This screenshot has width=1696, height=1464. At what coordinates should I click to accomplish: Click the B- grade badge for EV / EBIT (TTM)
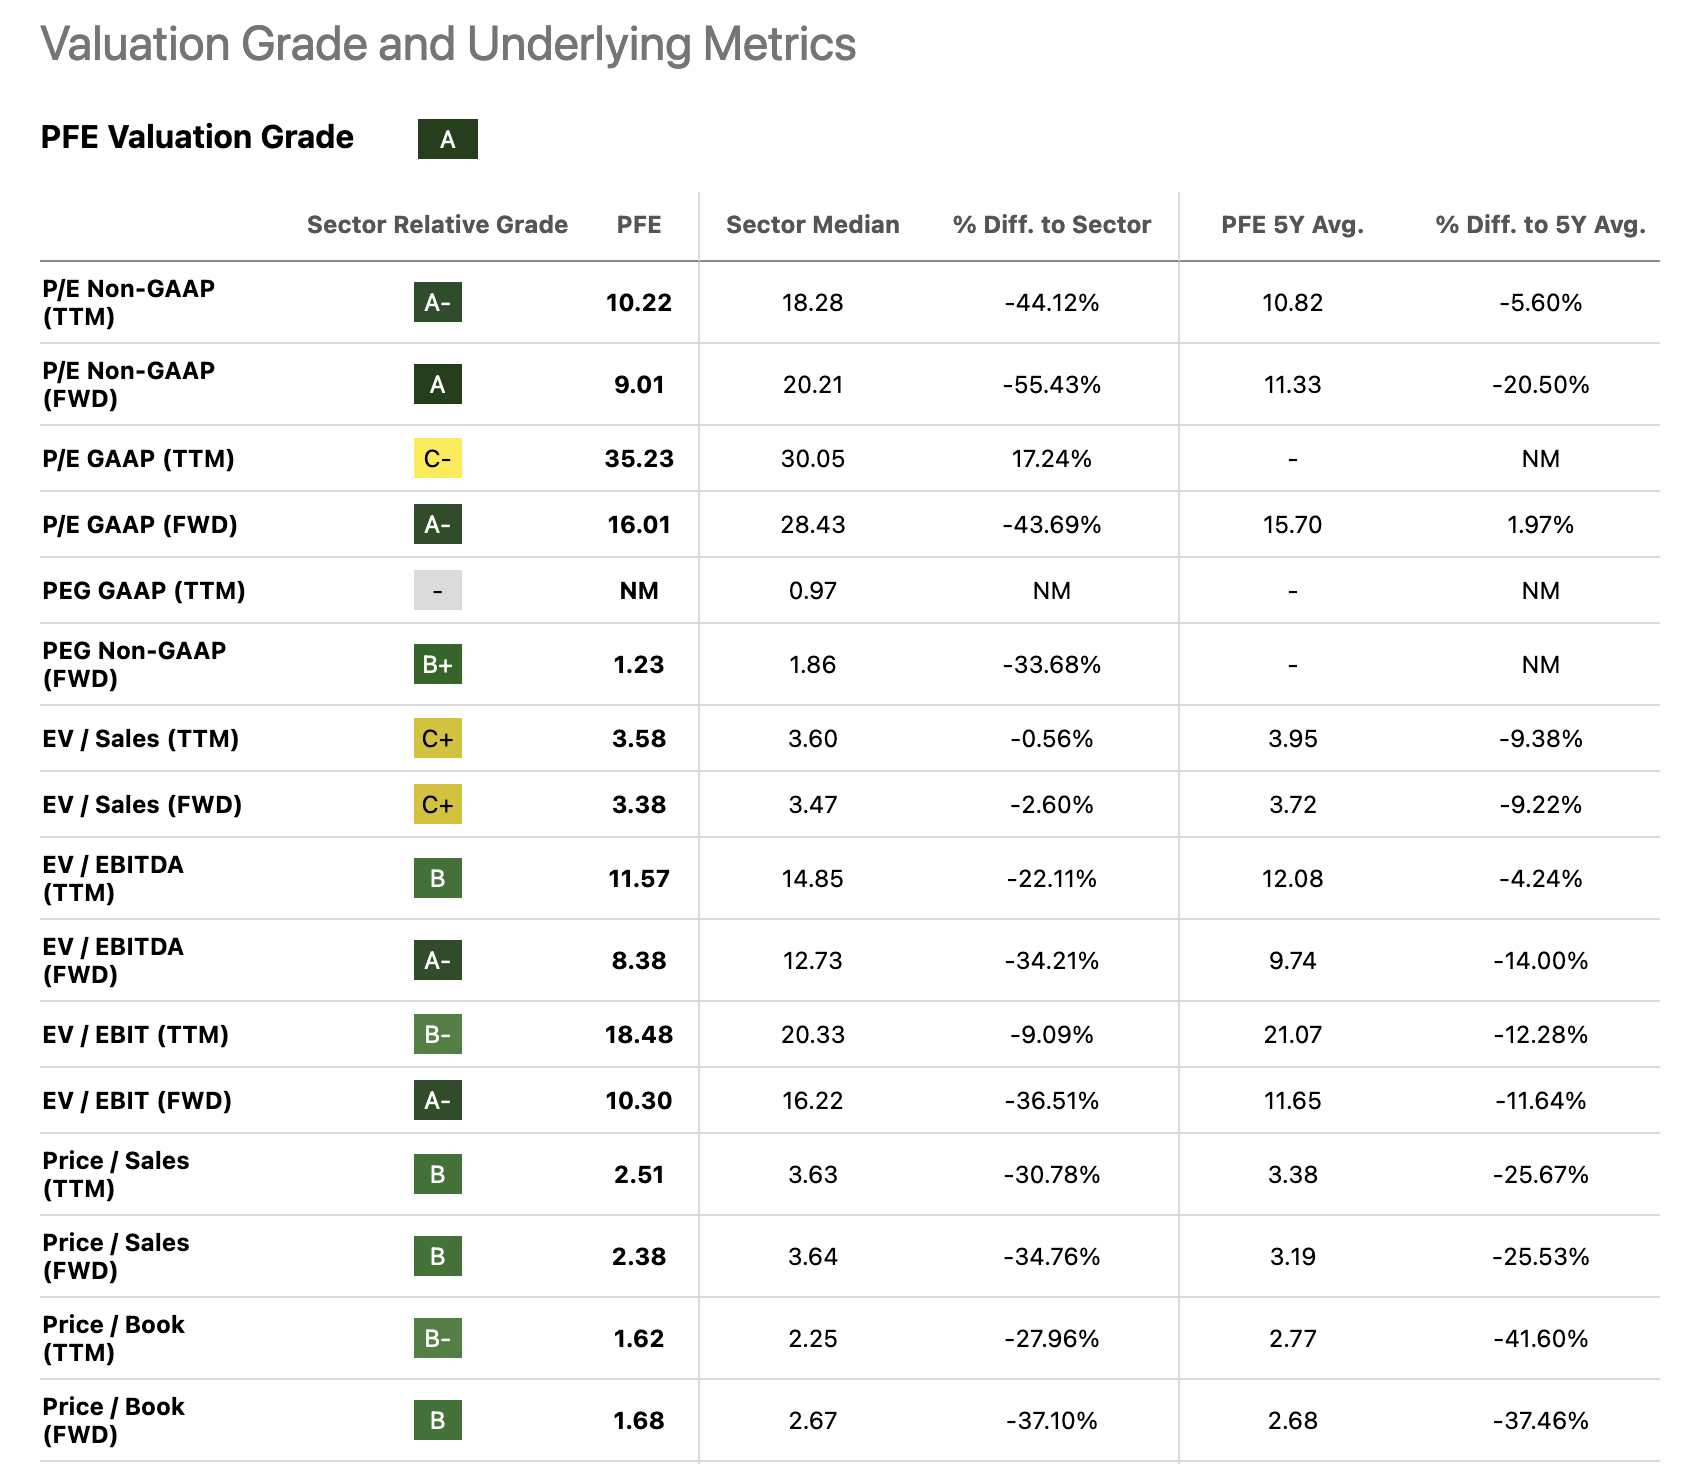pos(437,1035)
